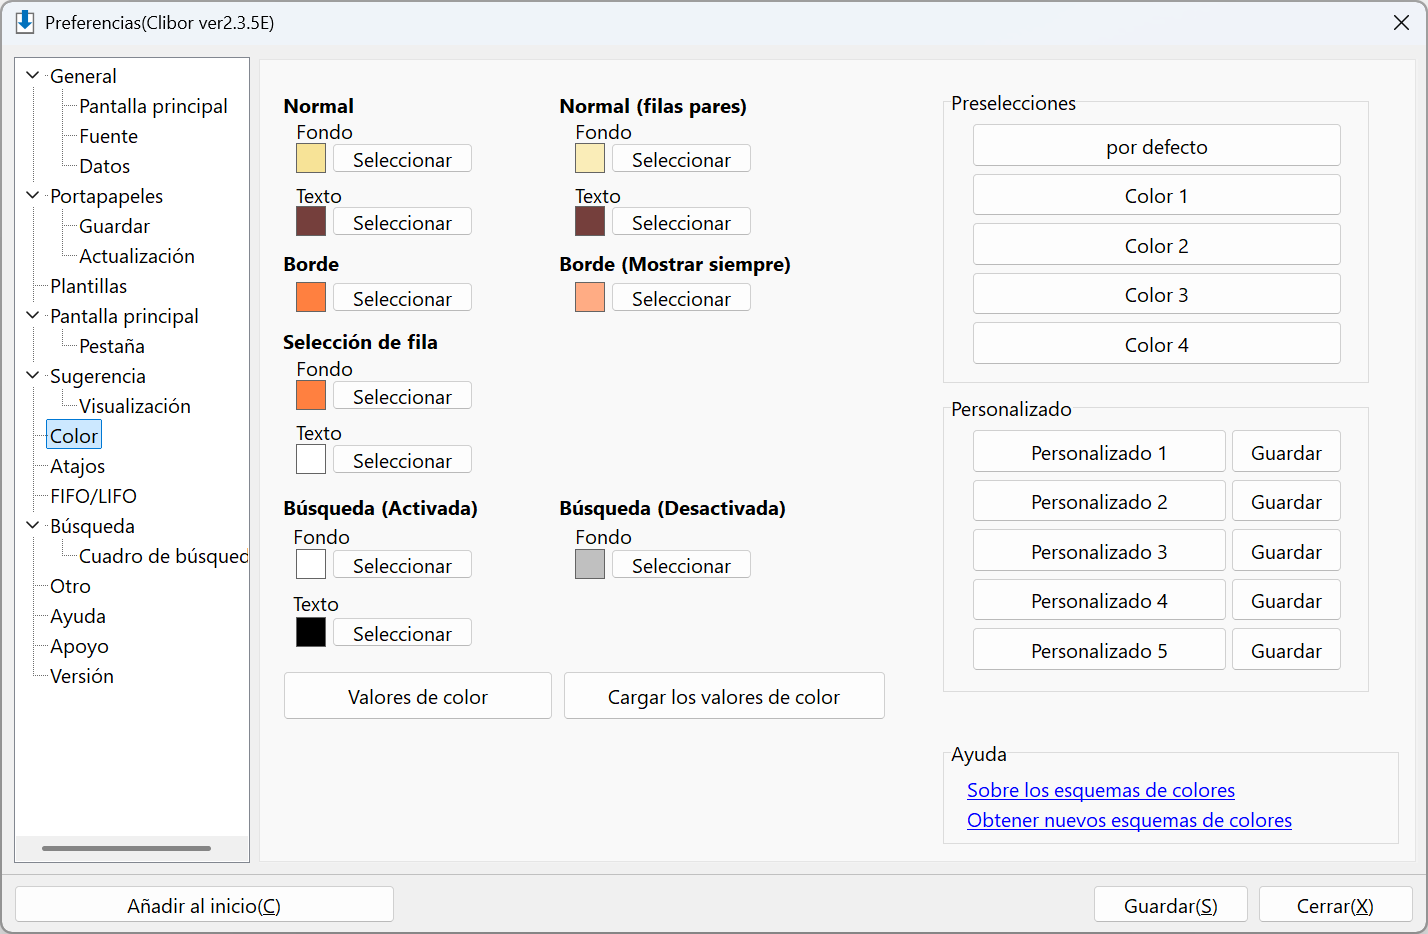Image resolution: width=1428 pixels, height=934 pixels.
Task: Collapse the Búsqueda tree node
Action: (32, 525)
